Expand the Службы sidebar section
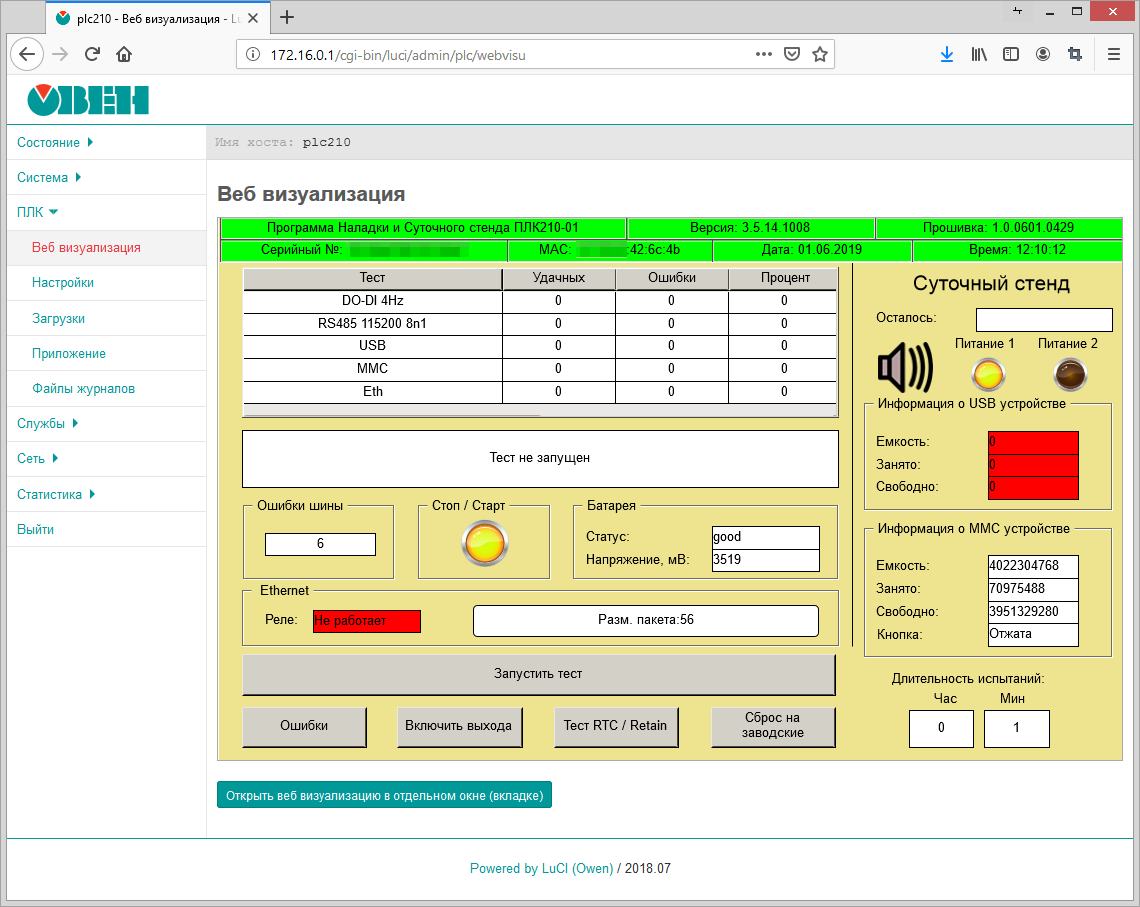 (47, 424)
